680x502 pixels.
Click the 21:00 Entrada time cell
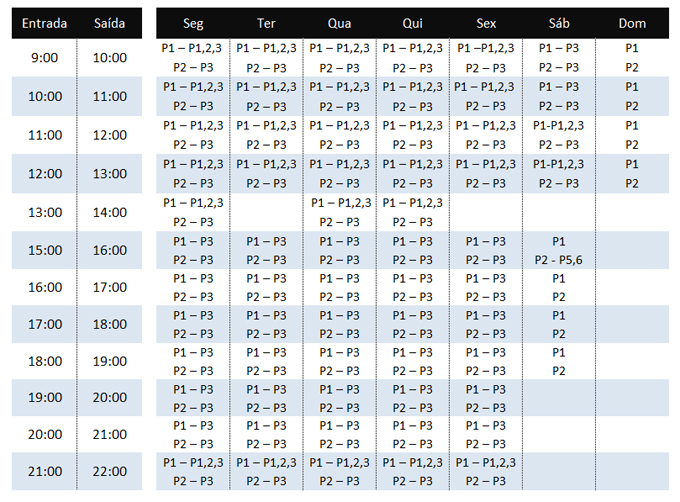tap(44, 472)
